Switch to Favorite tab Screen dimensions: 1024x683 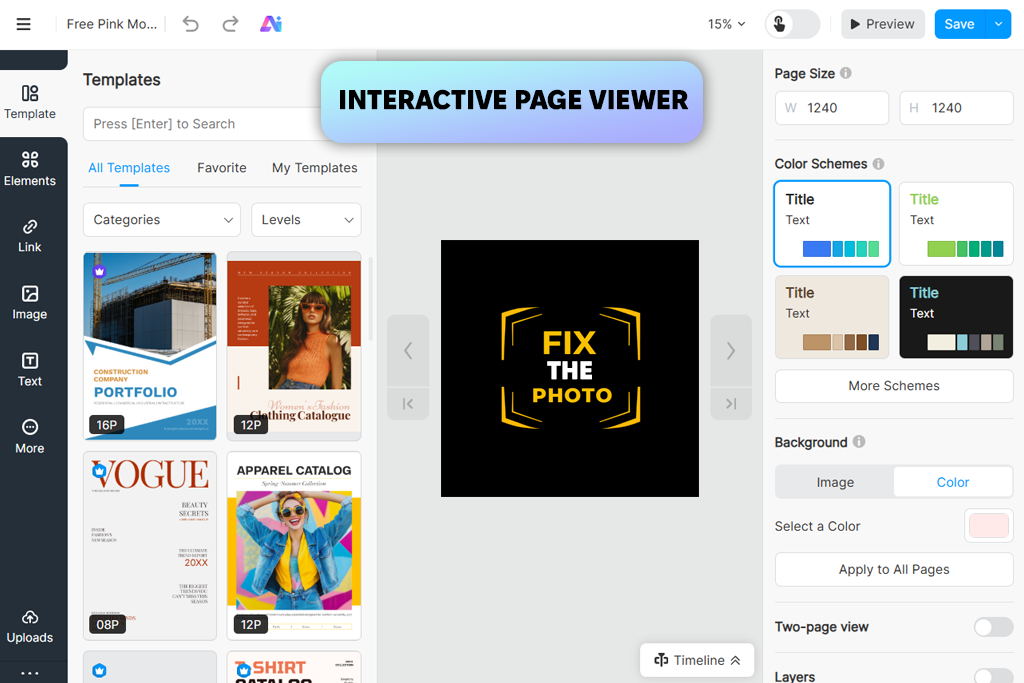click(x=222, y=168)
